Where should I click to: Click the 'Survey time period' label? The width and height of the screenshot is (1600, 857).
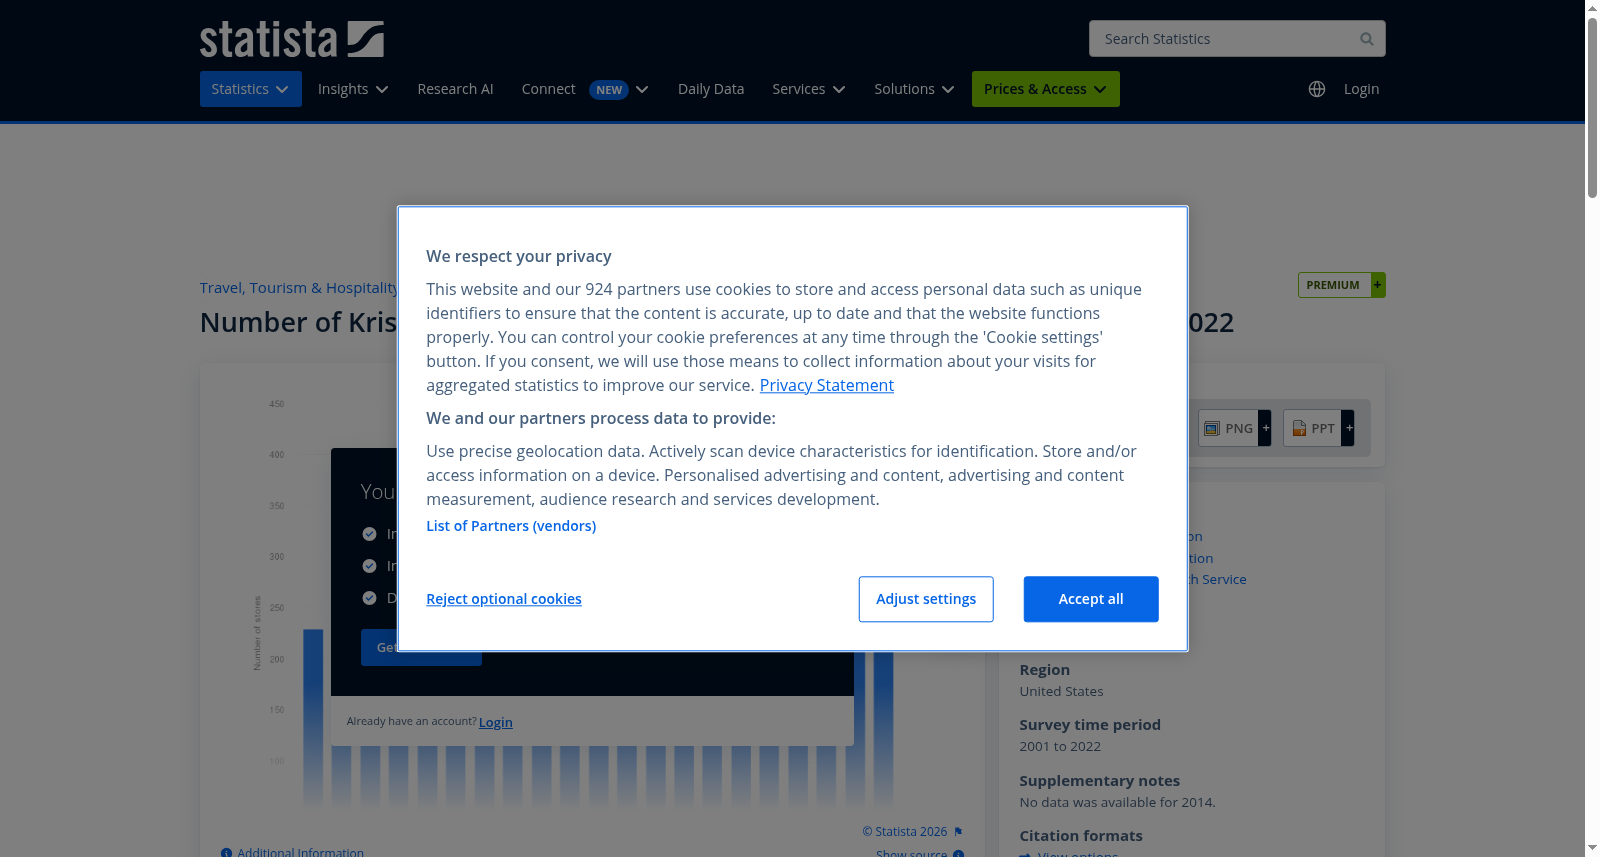tap(1090, 725)
